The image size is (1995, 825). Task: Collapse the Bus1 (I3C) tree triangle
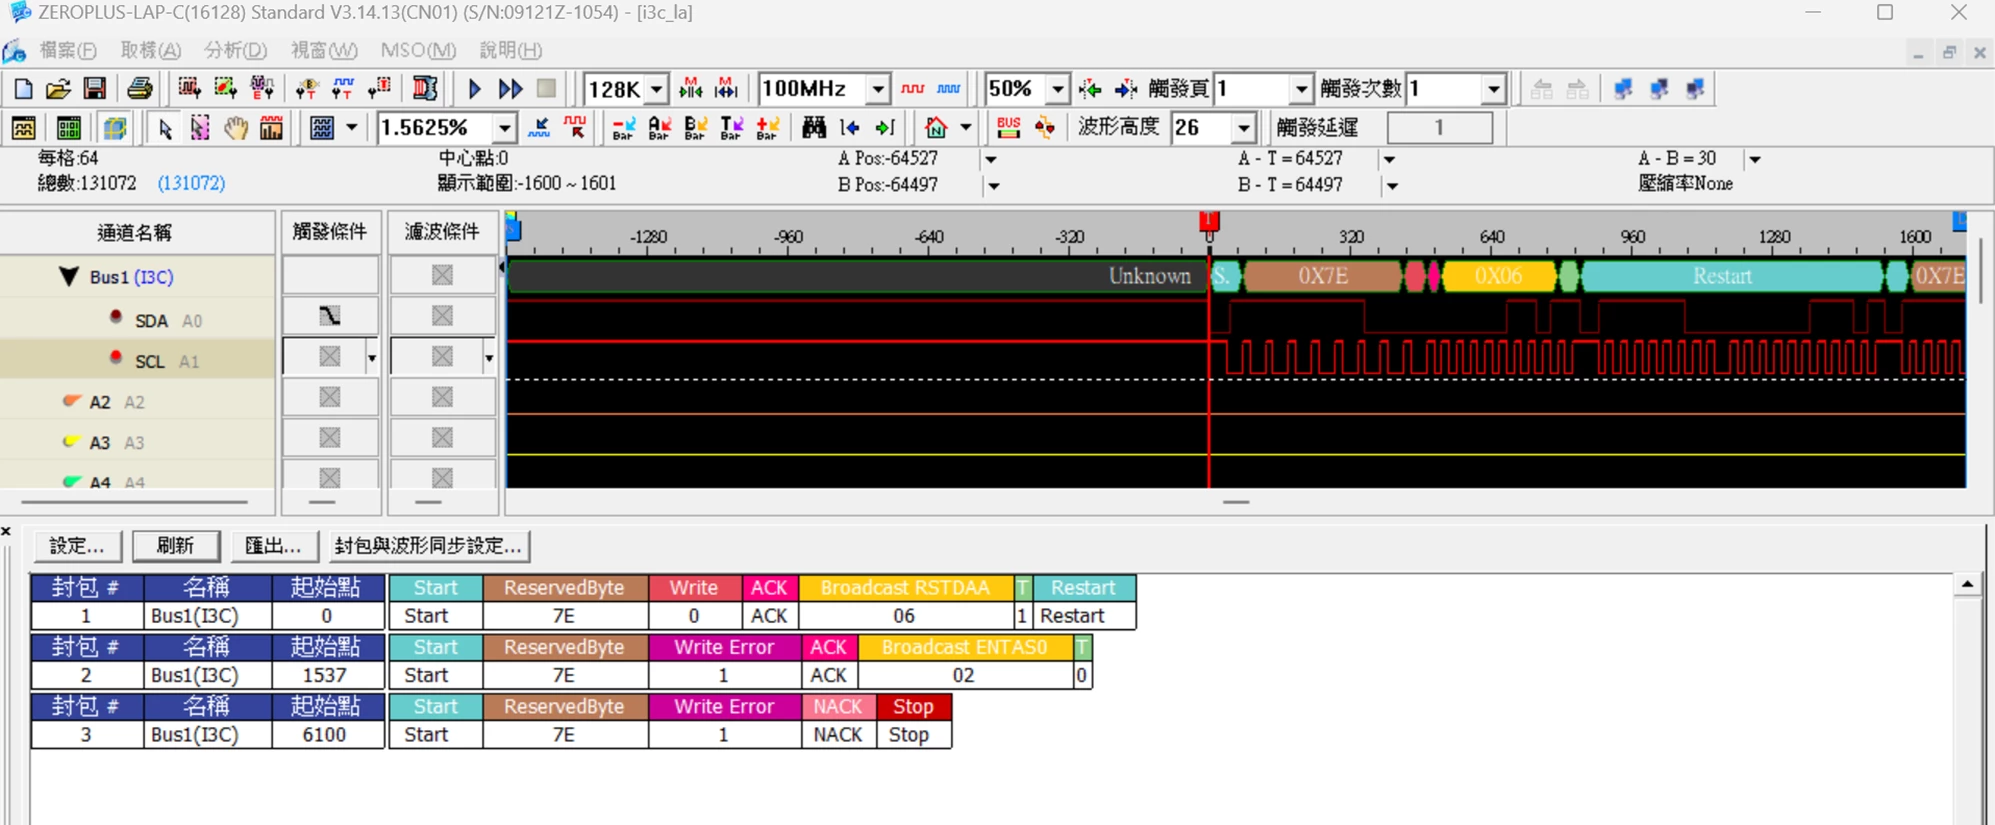pyautogui.click(x=68, y=276)
